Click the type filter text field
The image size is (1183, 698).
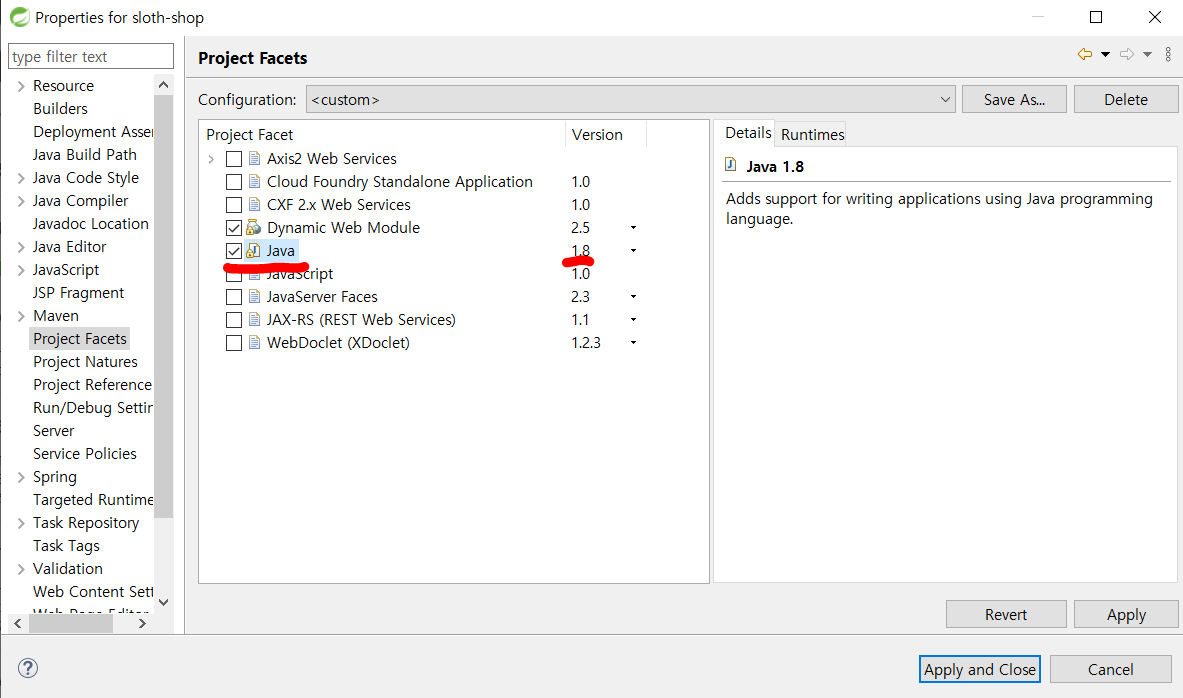pyautogui.click(x=91, y=57)
